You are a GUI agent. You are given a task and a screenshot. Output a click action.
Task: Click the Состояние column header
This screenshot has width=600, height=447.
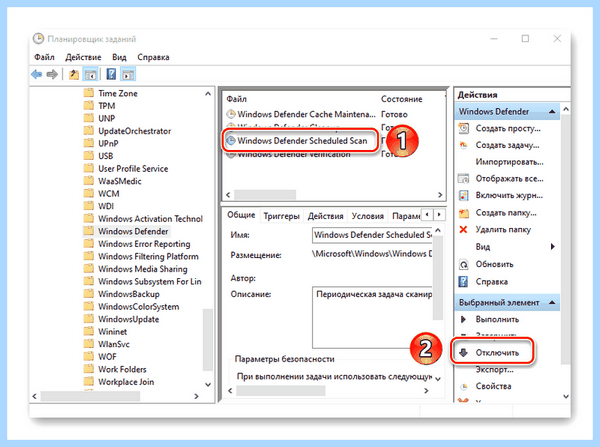(401, 99)
